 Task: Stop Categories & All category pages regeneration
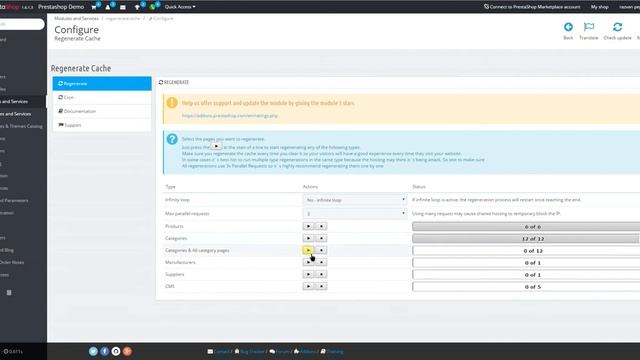tap(321, 250)
